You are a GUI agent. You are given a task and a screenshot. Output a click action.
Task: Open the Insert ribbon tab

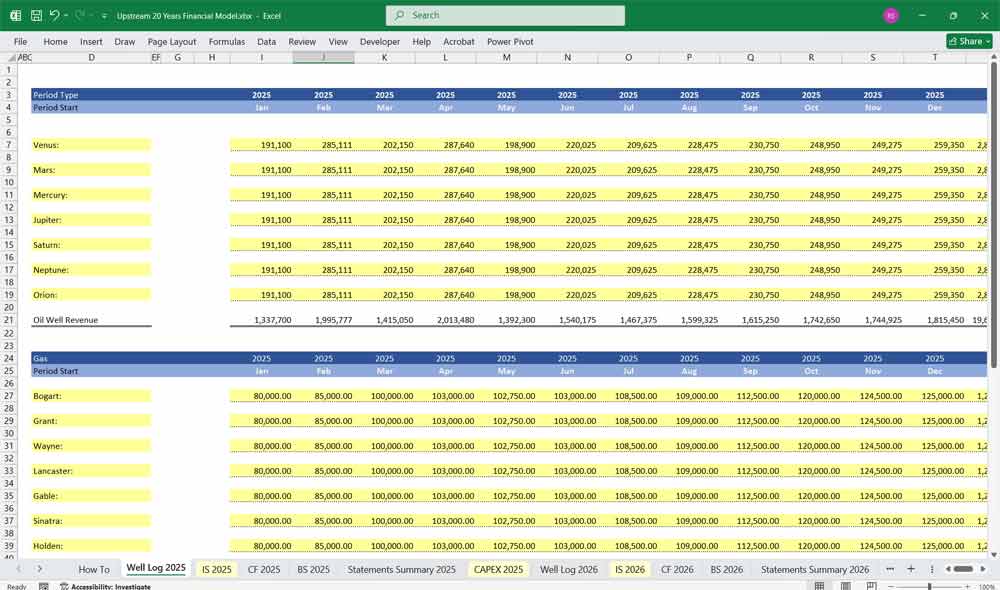point(91,41)
